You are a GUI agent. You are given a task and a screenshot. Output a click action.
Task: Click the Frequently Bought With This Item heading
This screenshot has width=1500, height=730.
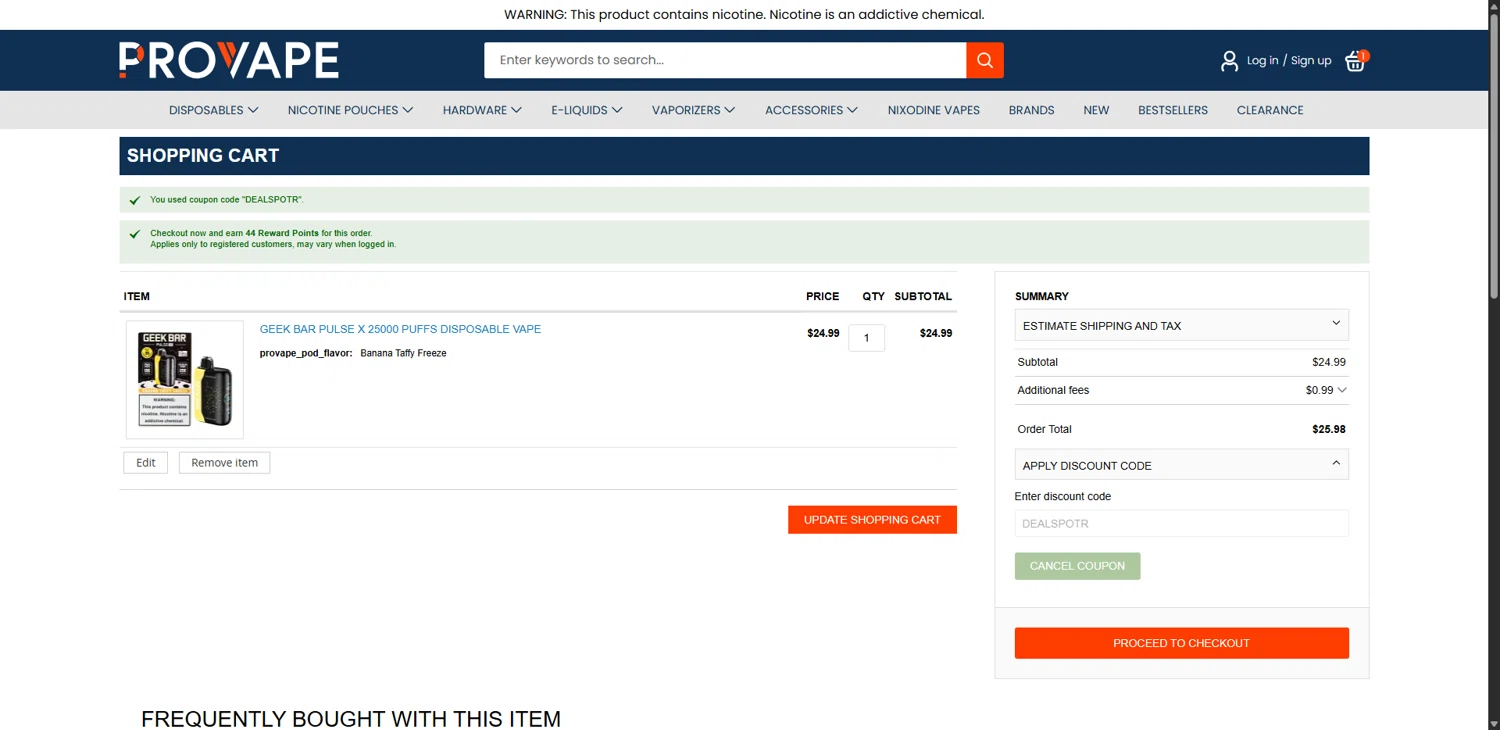coord(351,719)
